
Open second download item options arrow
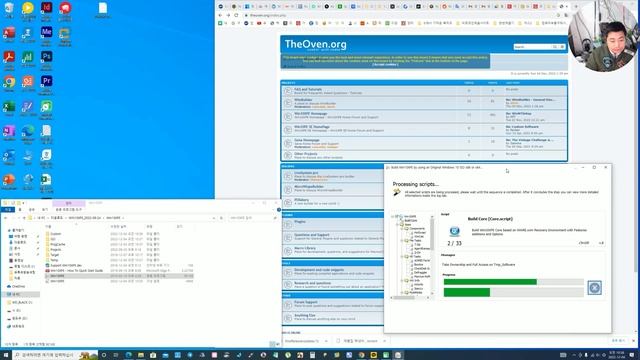384,341
